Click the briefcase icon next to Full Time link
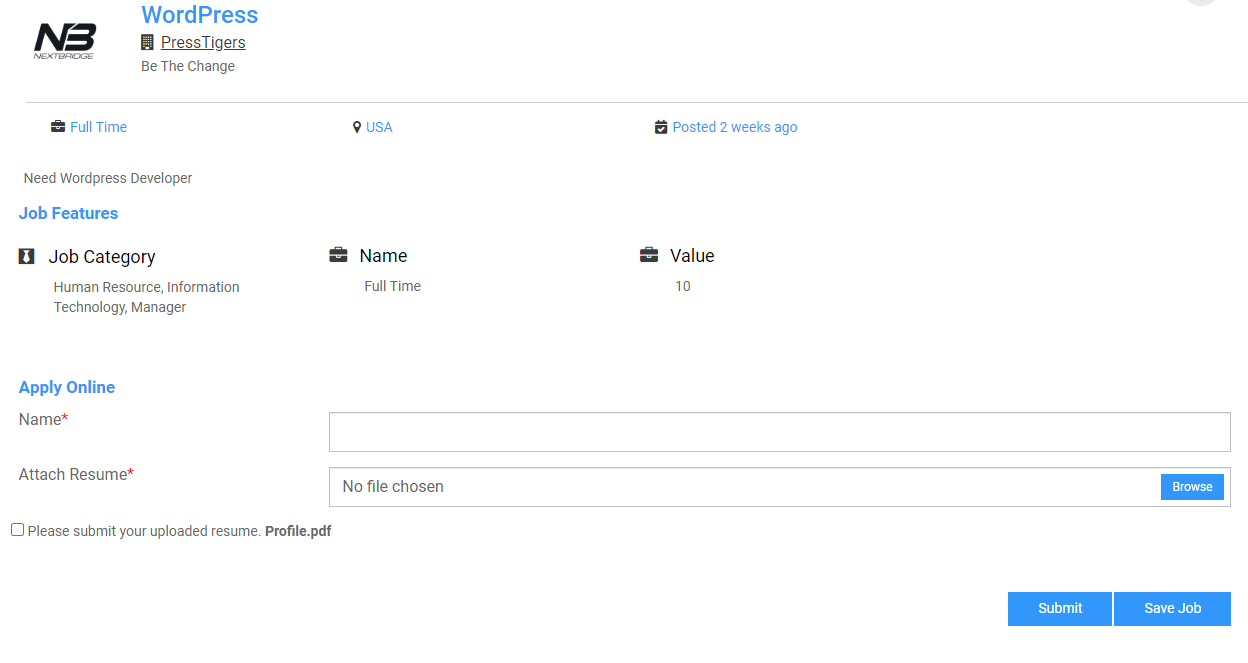Screen dimensions: 1248x663 58,127
